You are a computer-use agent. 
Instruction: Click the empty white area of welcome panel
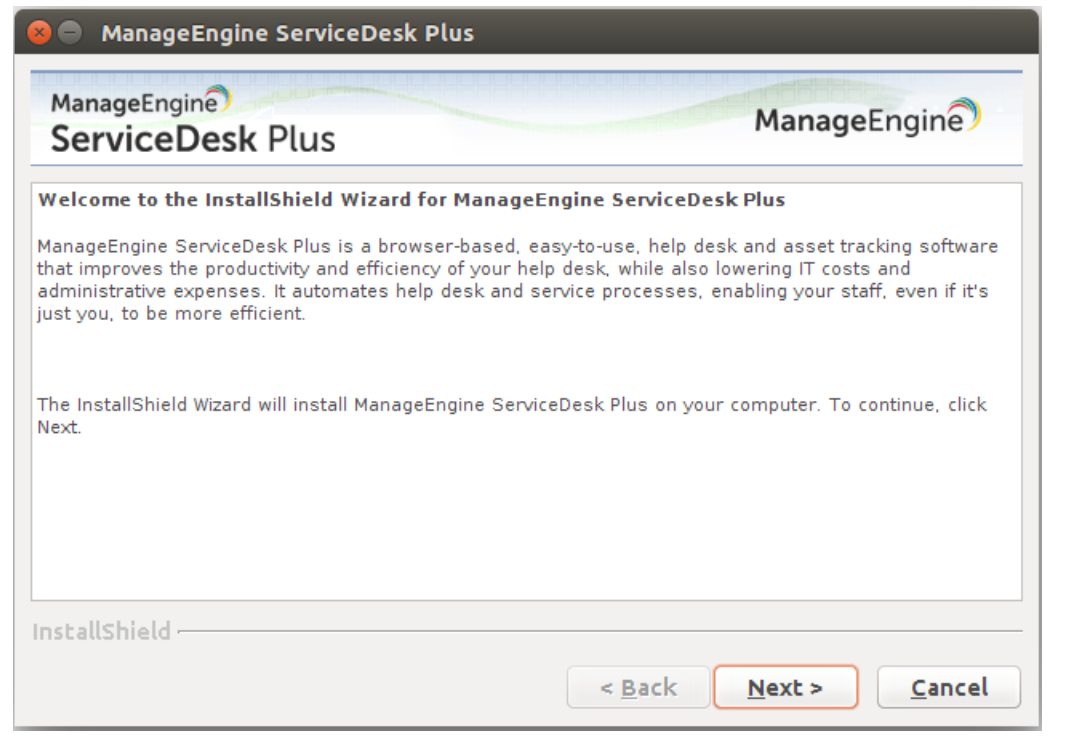(x=526, y=520)
